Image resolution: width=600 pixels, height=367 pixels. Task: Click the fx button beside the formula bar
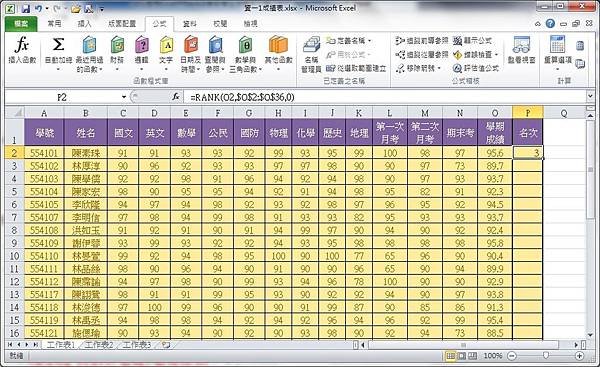point(176,97)
